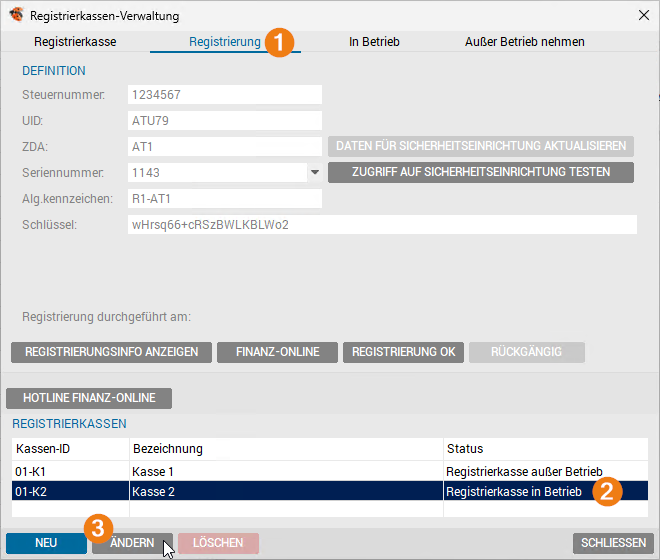Click Daten für Sicherheitseinrichtung aktualisieren
660x560 pixels.
pos(481,146)
